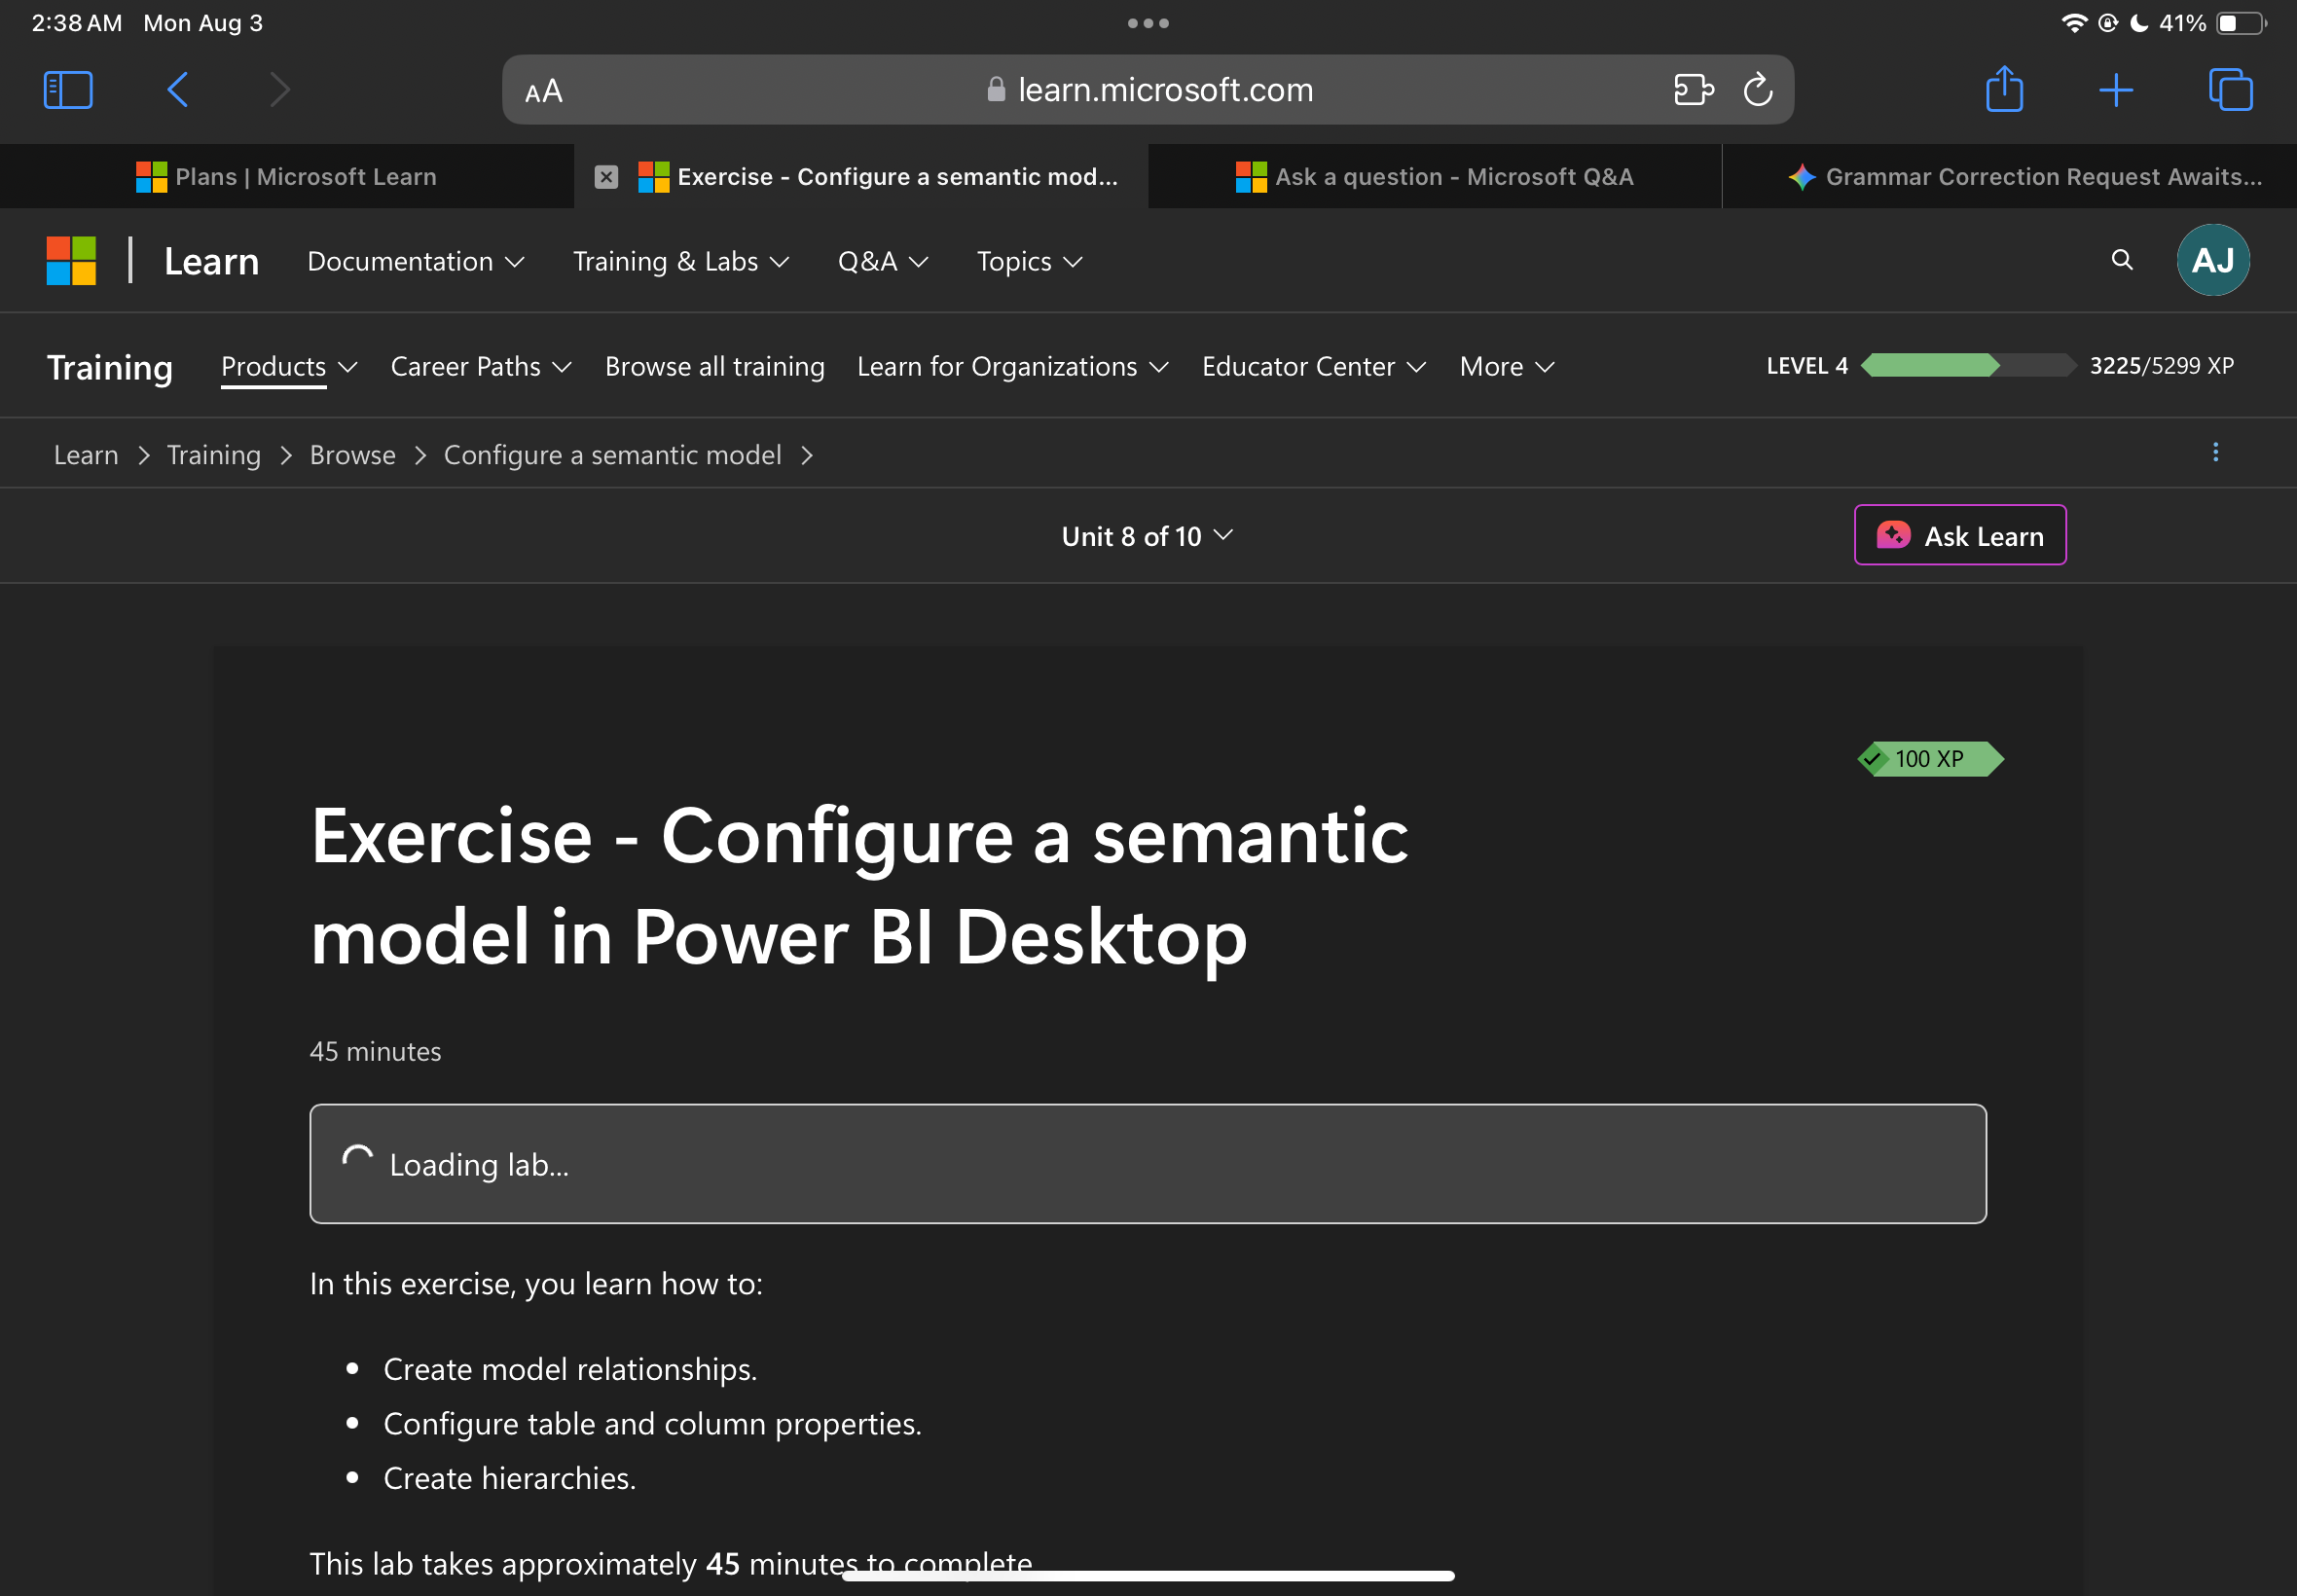Click the Learn breadcrumb
This screenshot has height=1596, width=2297.
(x=86, y=455)
